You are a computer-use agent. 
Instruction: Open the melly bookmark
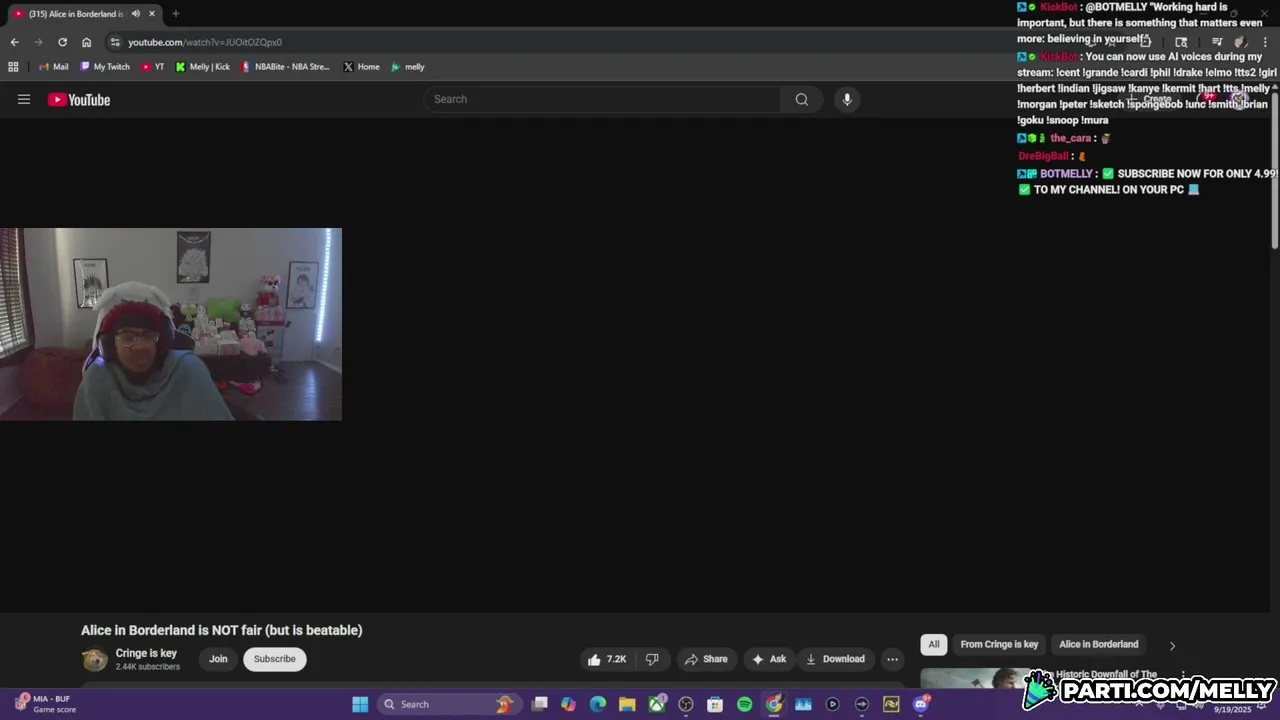[408, 67]
